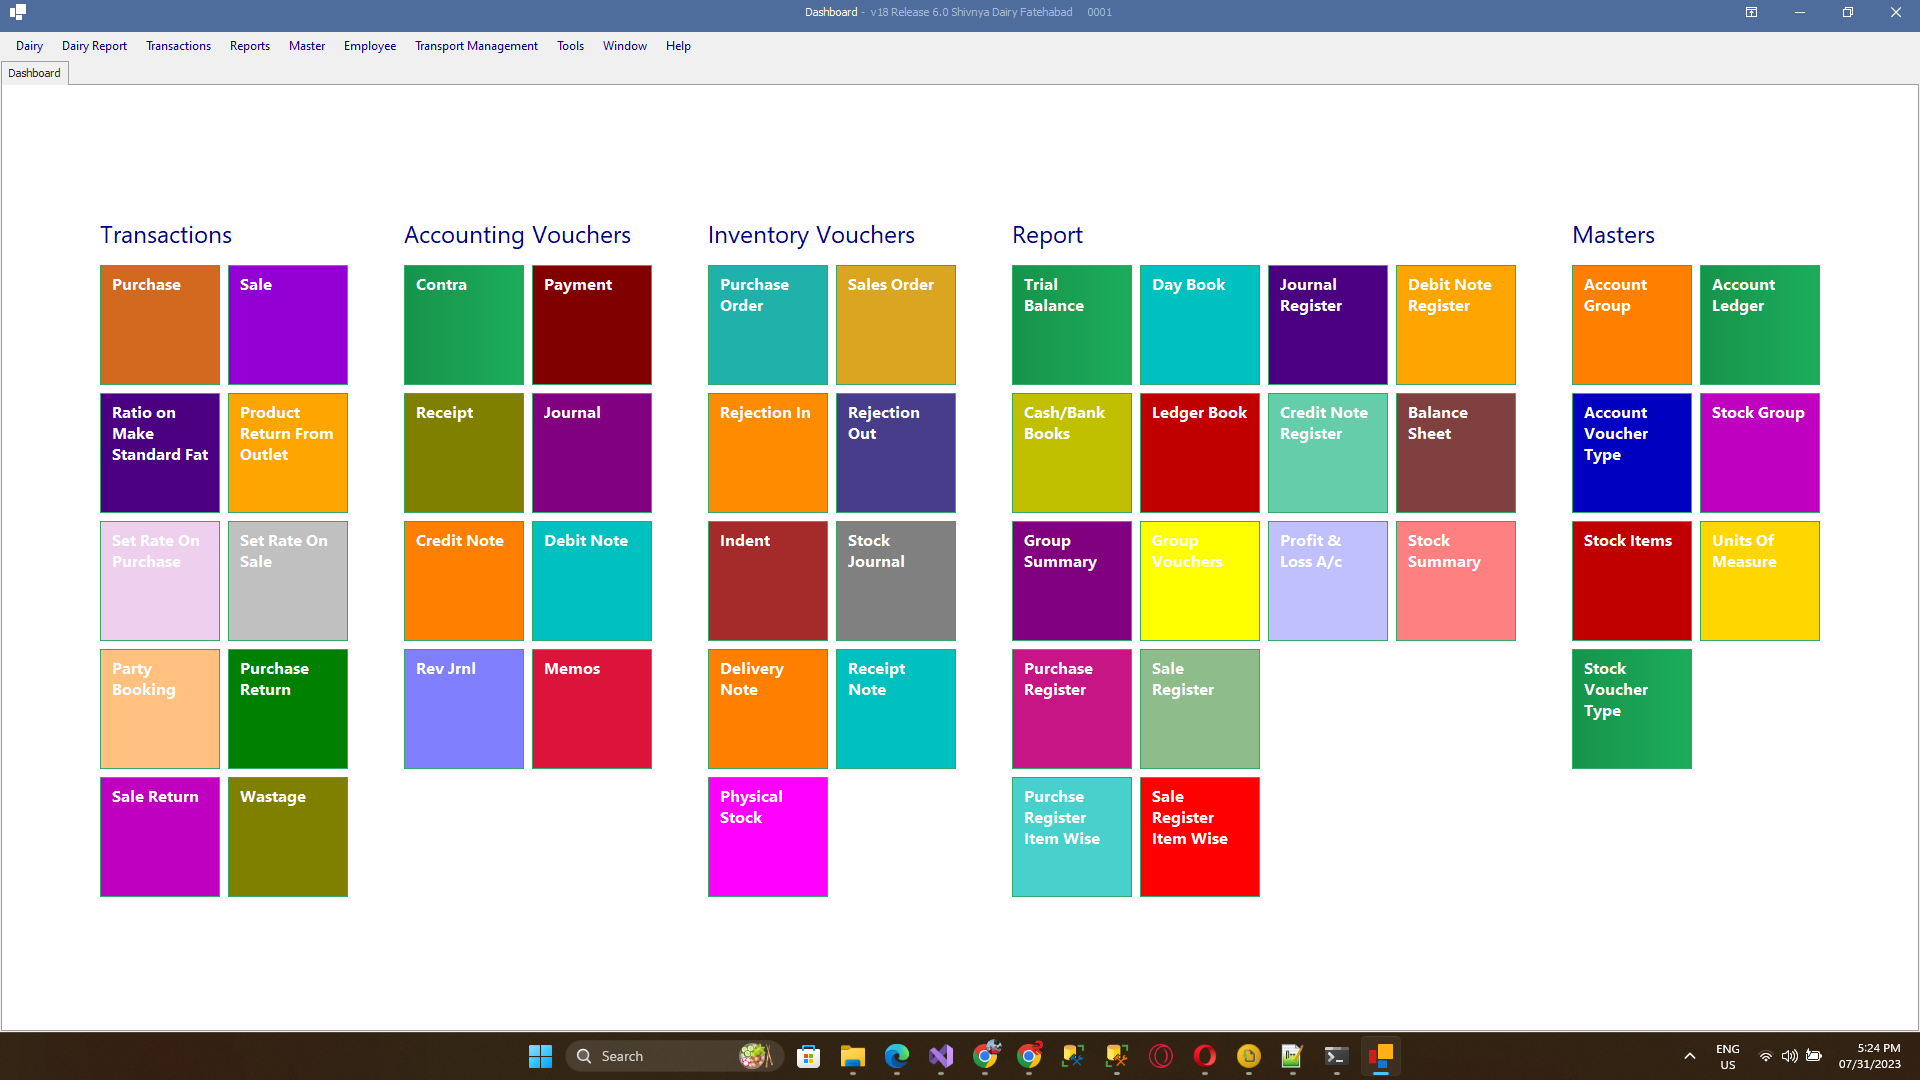The image size is (1920, 1080).
Task: Open the Purchase Register tile
Action: coord(1072,709)
